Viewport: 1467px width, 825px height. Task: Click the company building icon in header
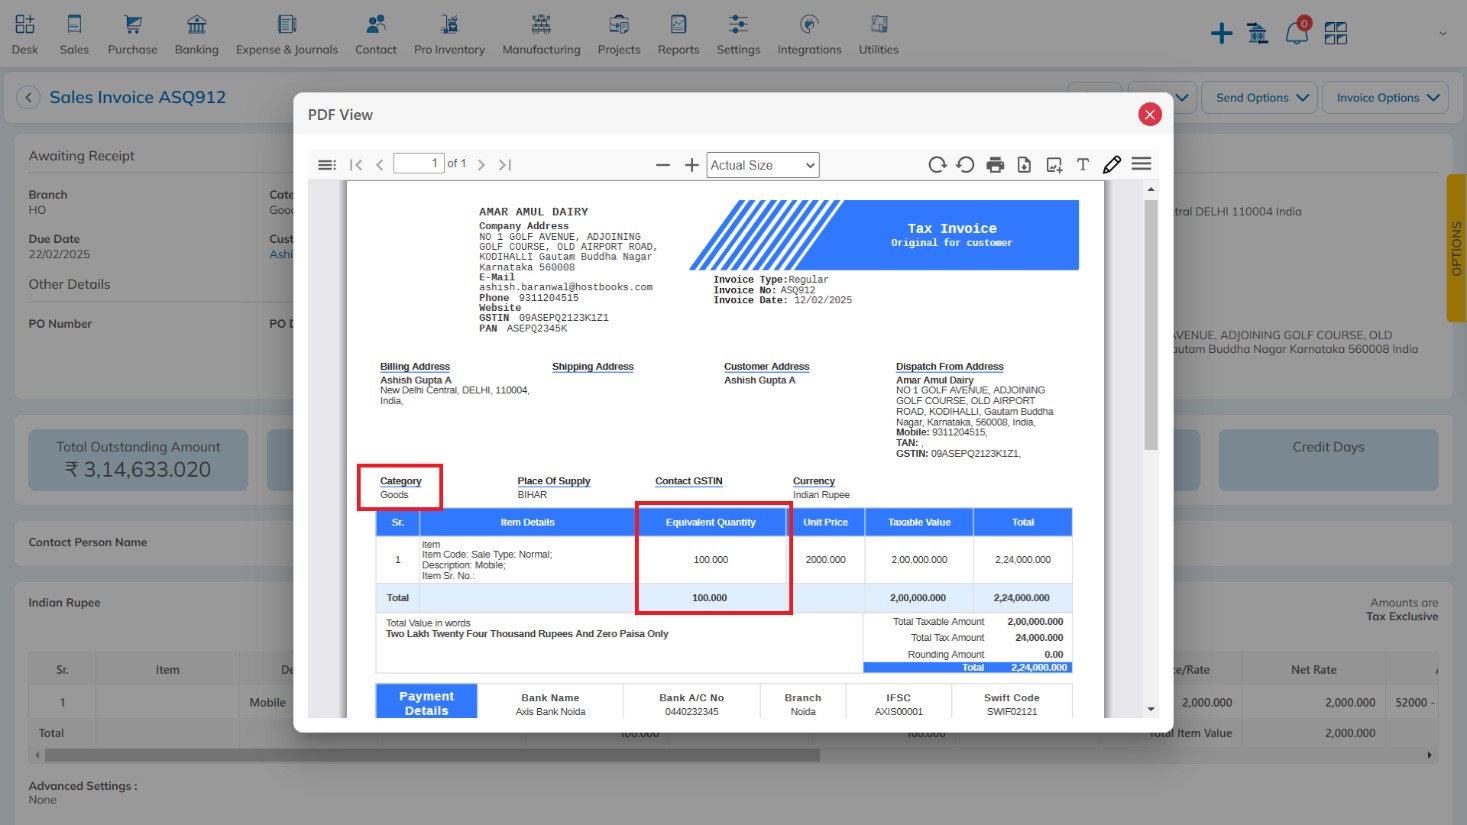(1258, 34)
